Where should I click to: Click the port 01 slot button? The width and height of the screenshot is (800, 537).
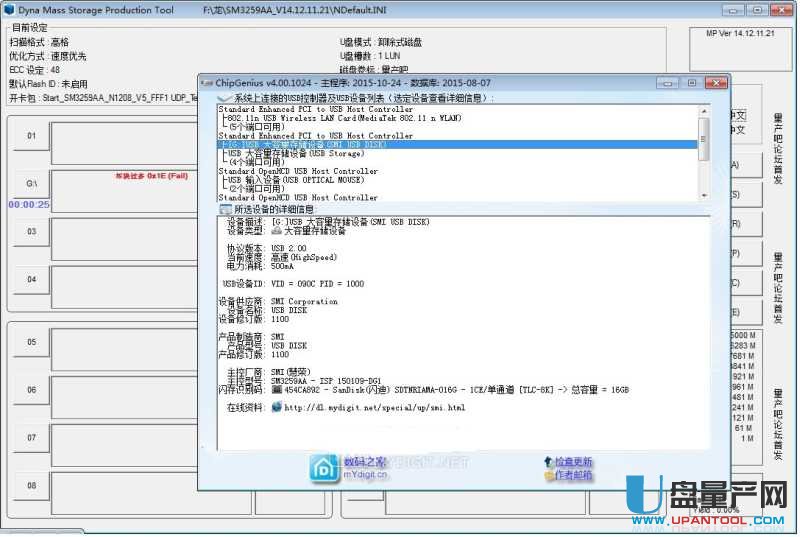[31, 136]
